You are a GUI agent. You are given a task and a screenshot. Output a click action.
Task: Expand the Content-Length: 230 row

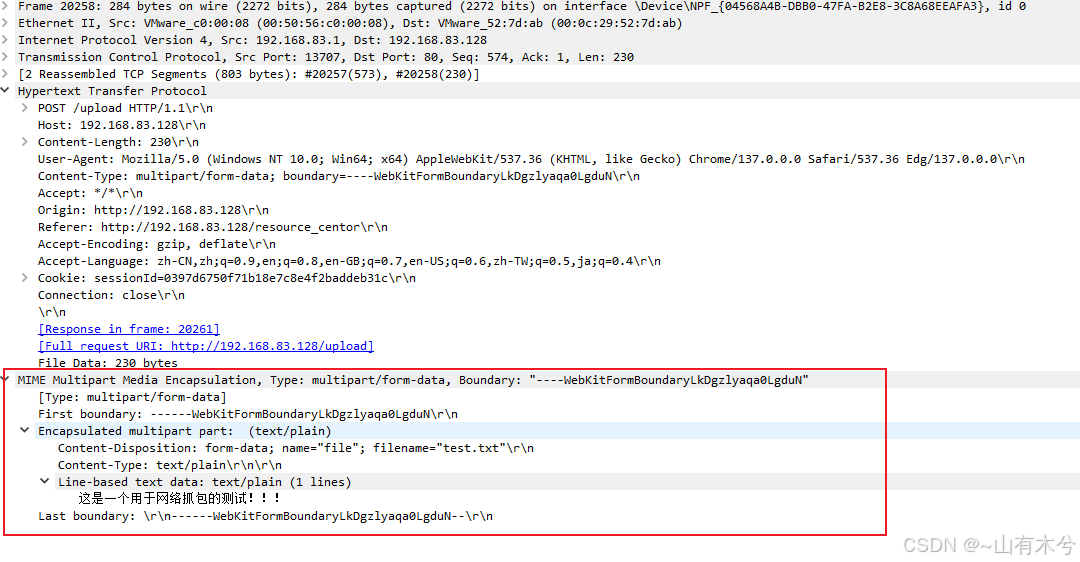tap(25, 142)
